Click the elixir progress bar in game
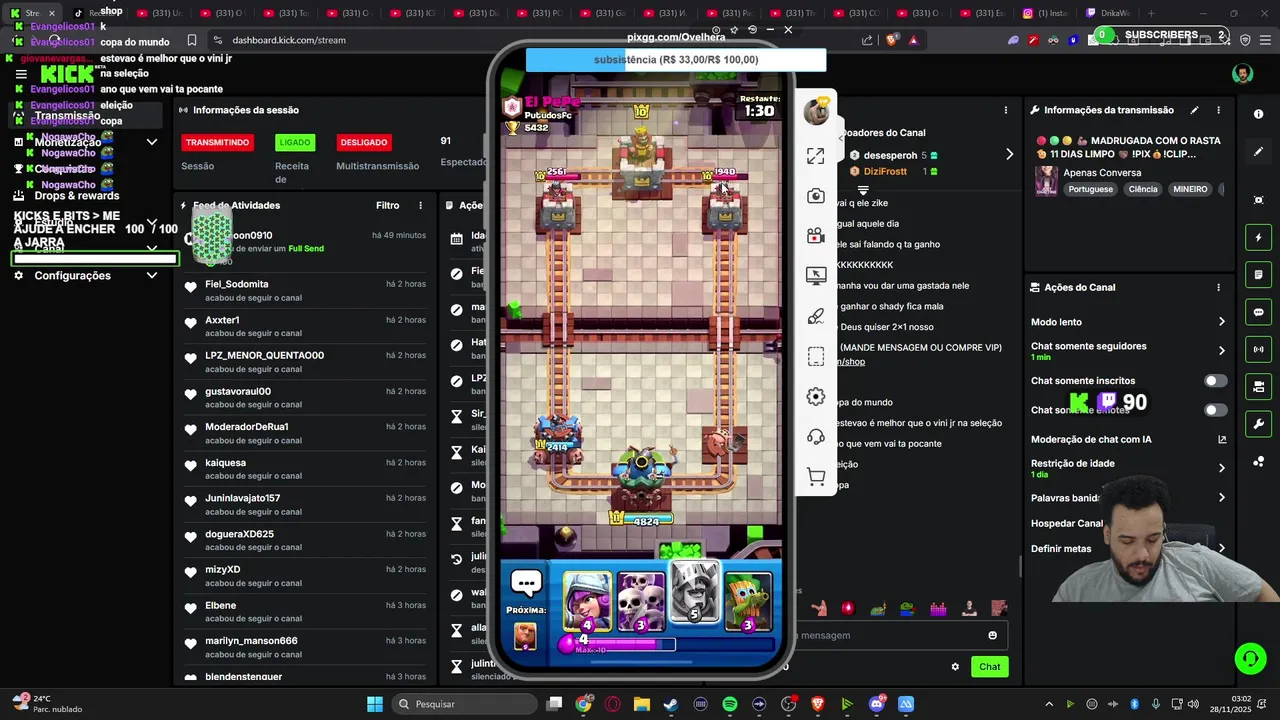The width and height of the screenshot is (1280, 720). point(667,643)
